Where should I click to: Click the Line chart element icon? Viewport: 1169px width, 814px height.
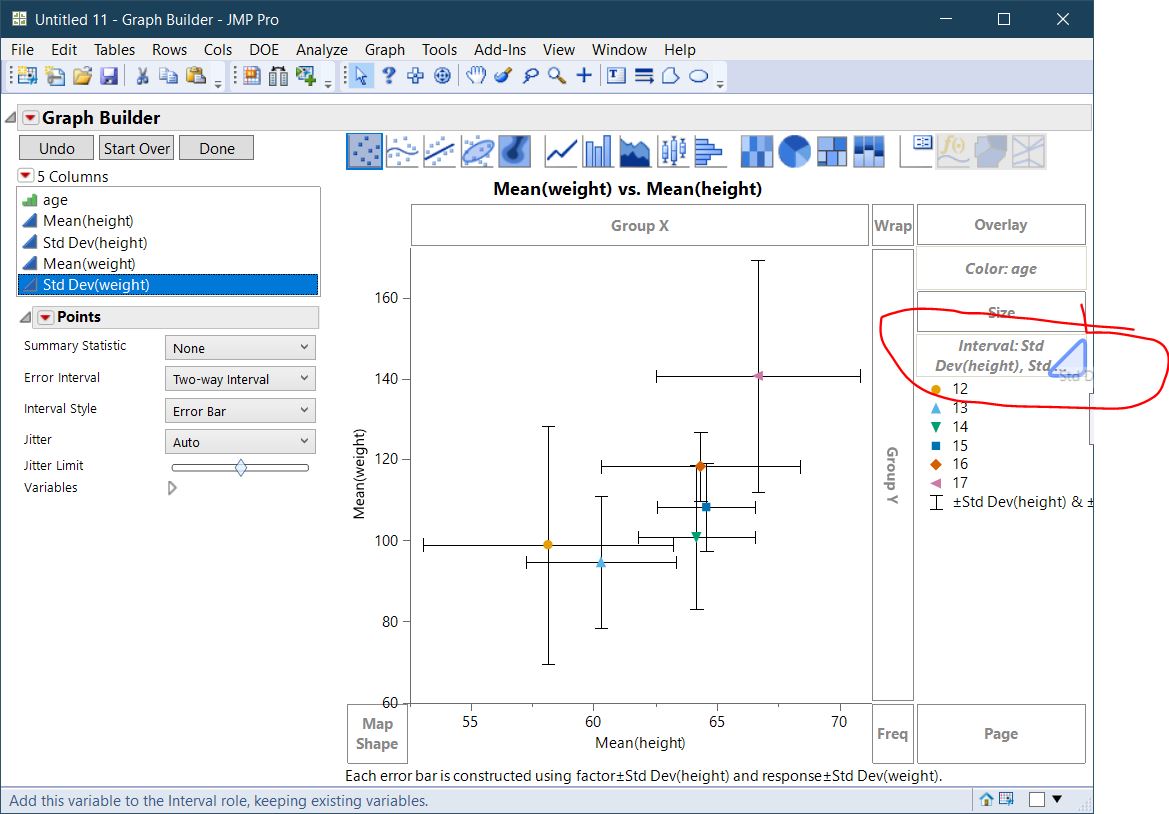(x=561, y=152)
